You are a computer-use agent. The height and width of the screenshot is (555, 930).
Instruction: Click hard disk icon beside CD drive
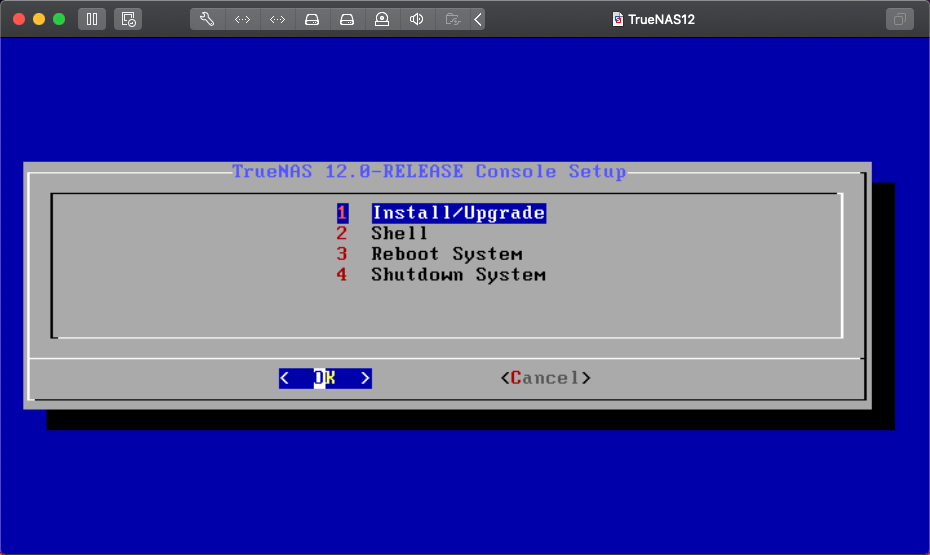[347, 19]
